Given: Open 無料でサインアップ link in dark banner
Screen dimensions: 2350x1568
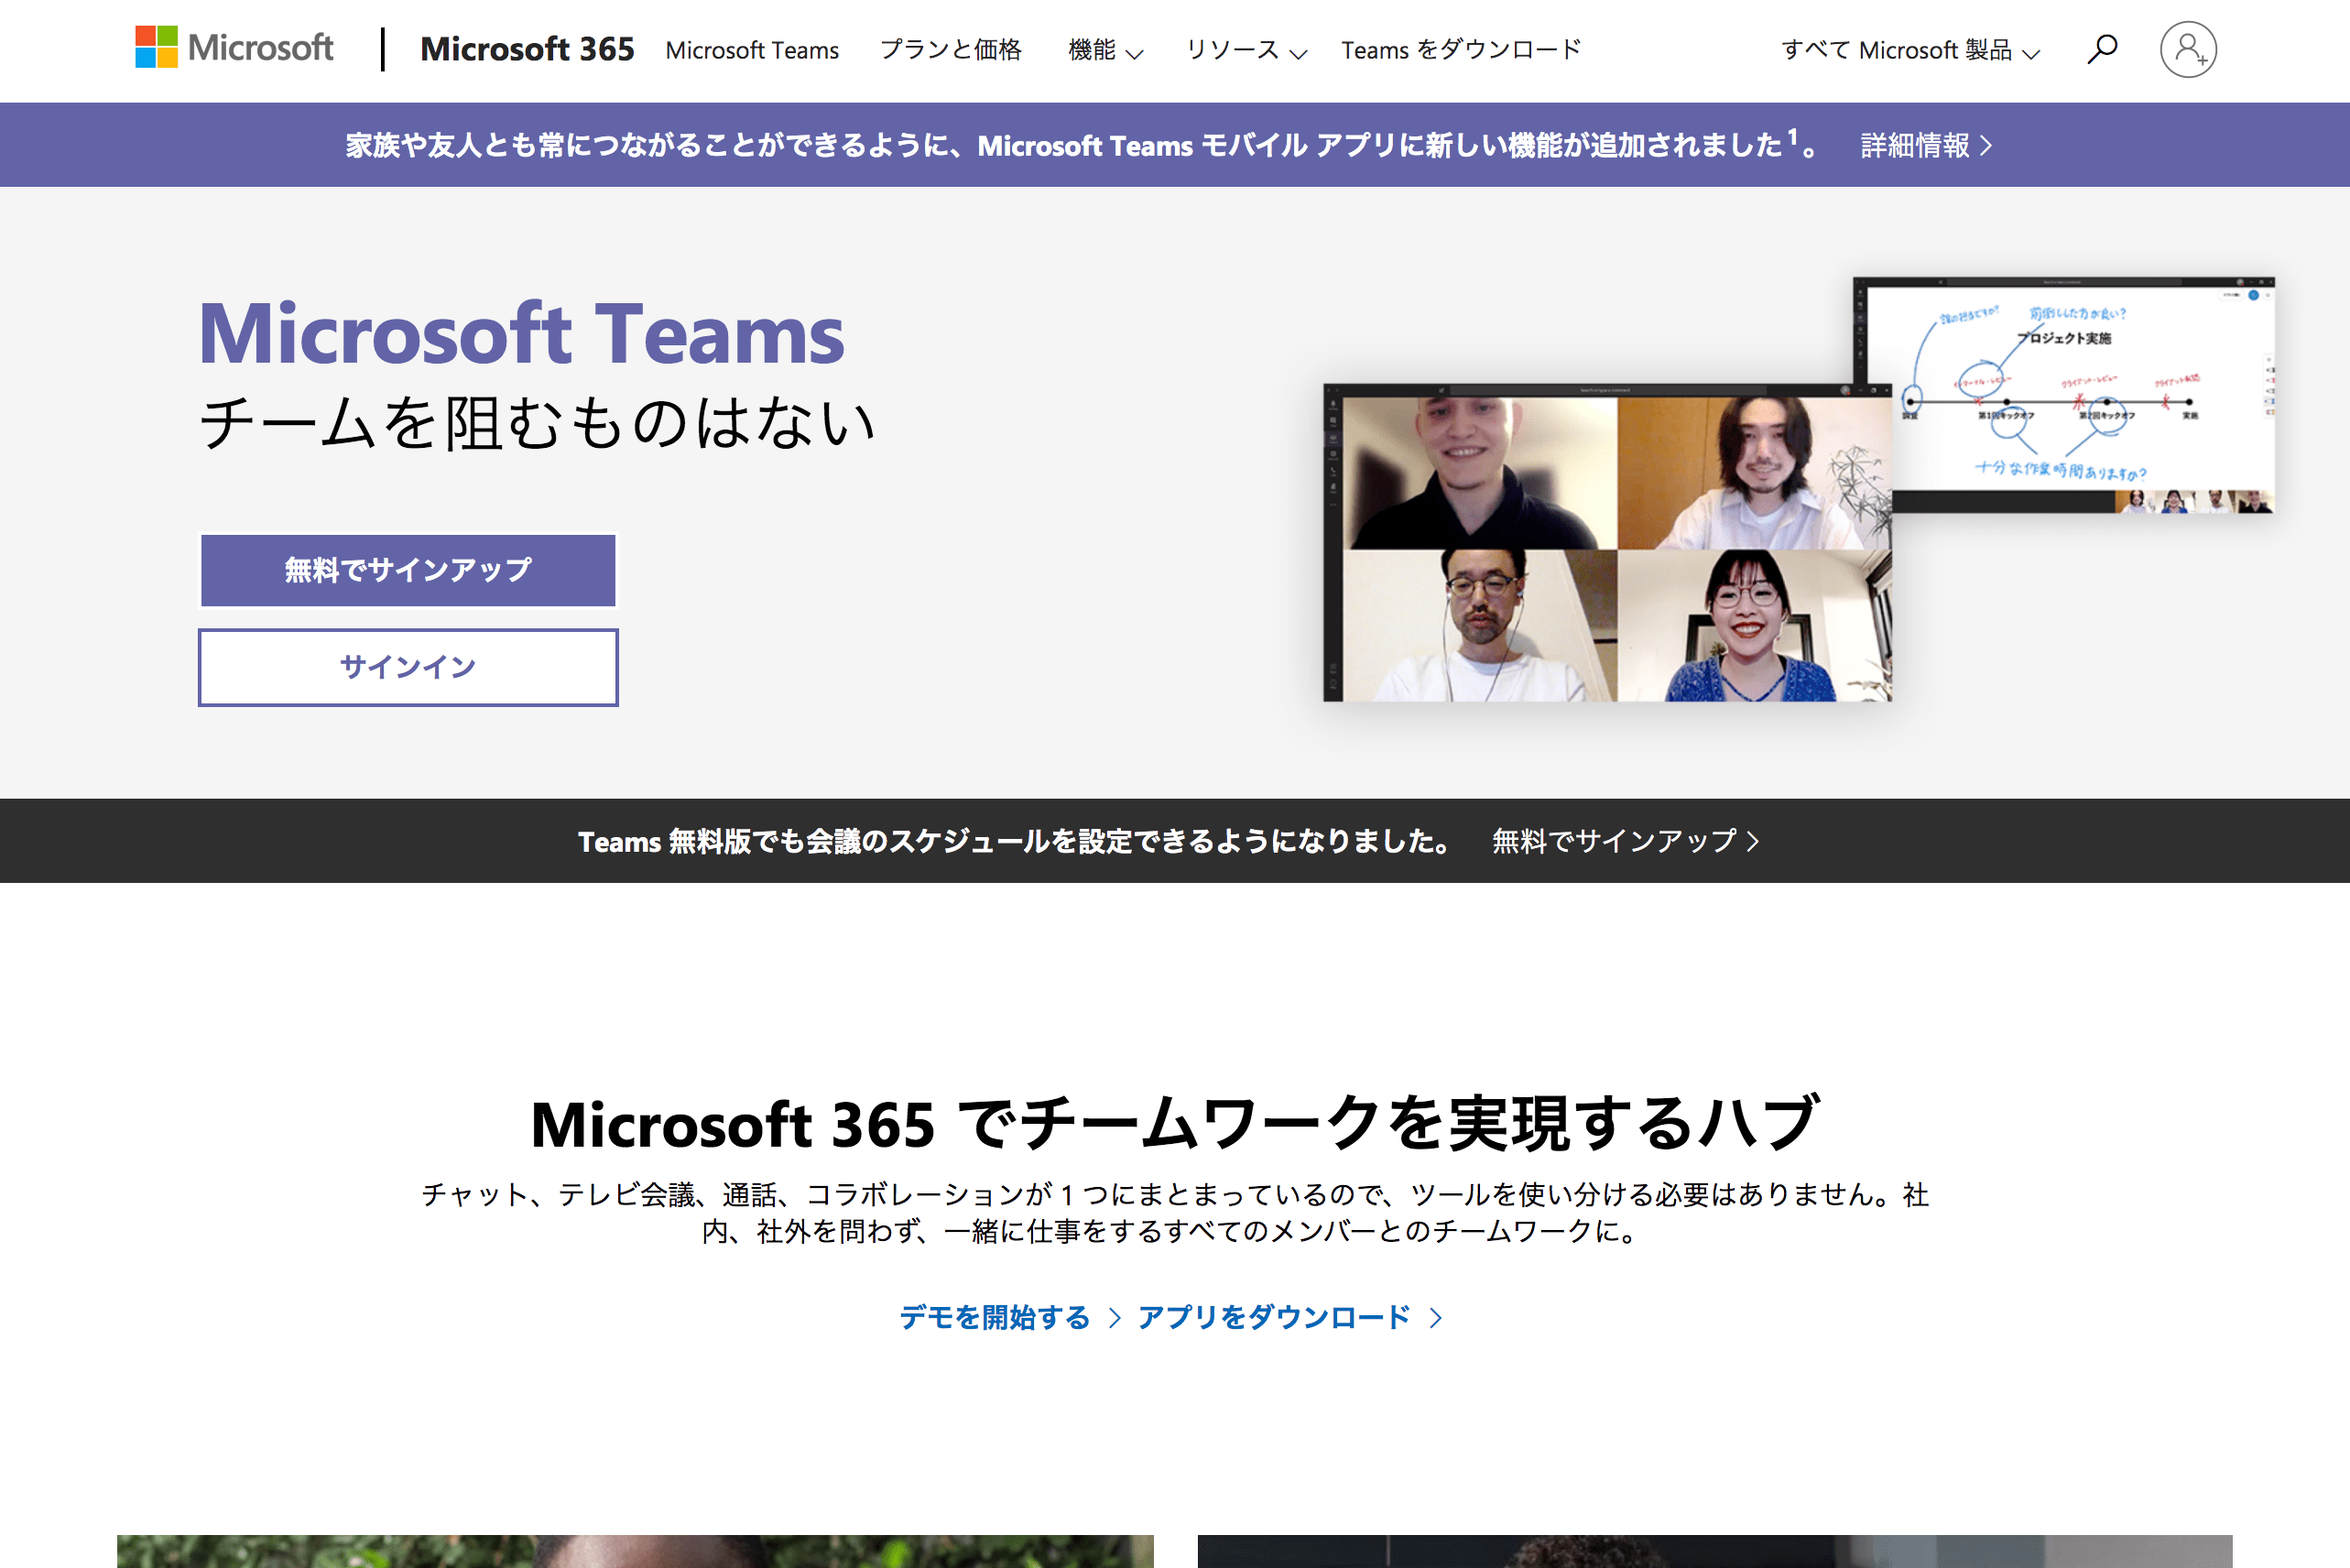Looking at the screenshot, I should [1625, 841].
